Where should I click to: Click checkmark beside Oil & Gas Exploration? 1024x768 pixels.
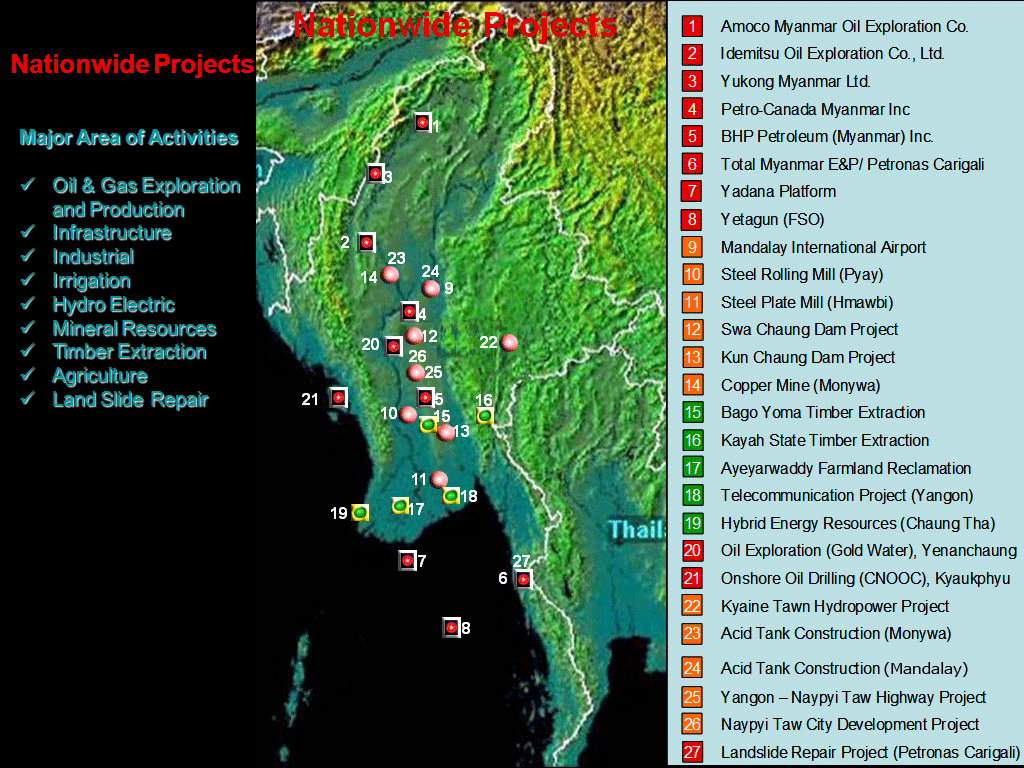coord(29,186)
